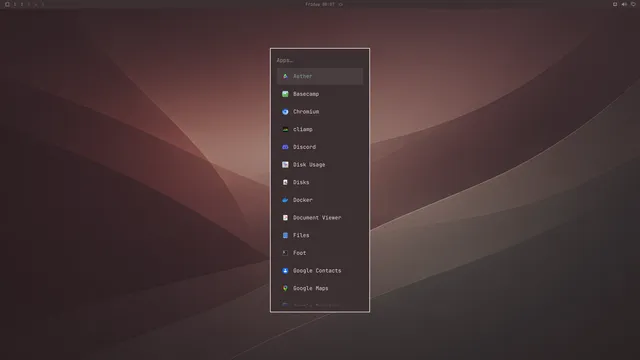Switch to workspace 1 in top bar

(15, 4)
